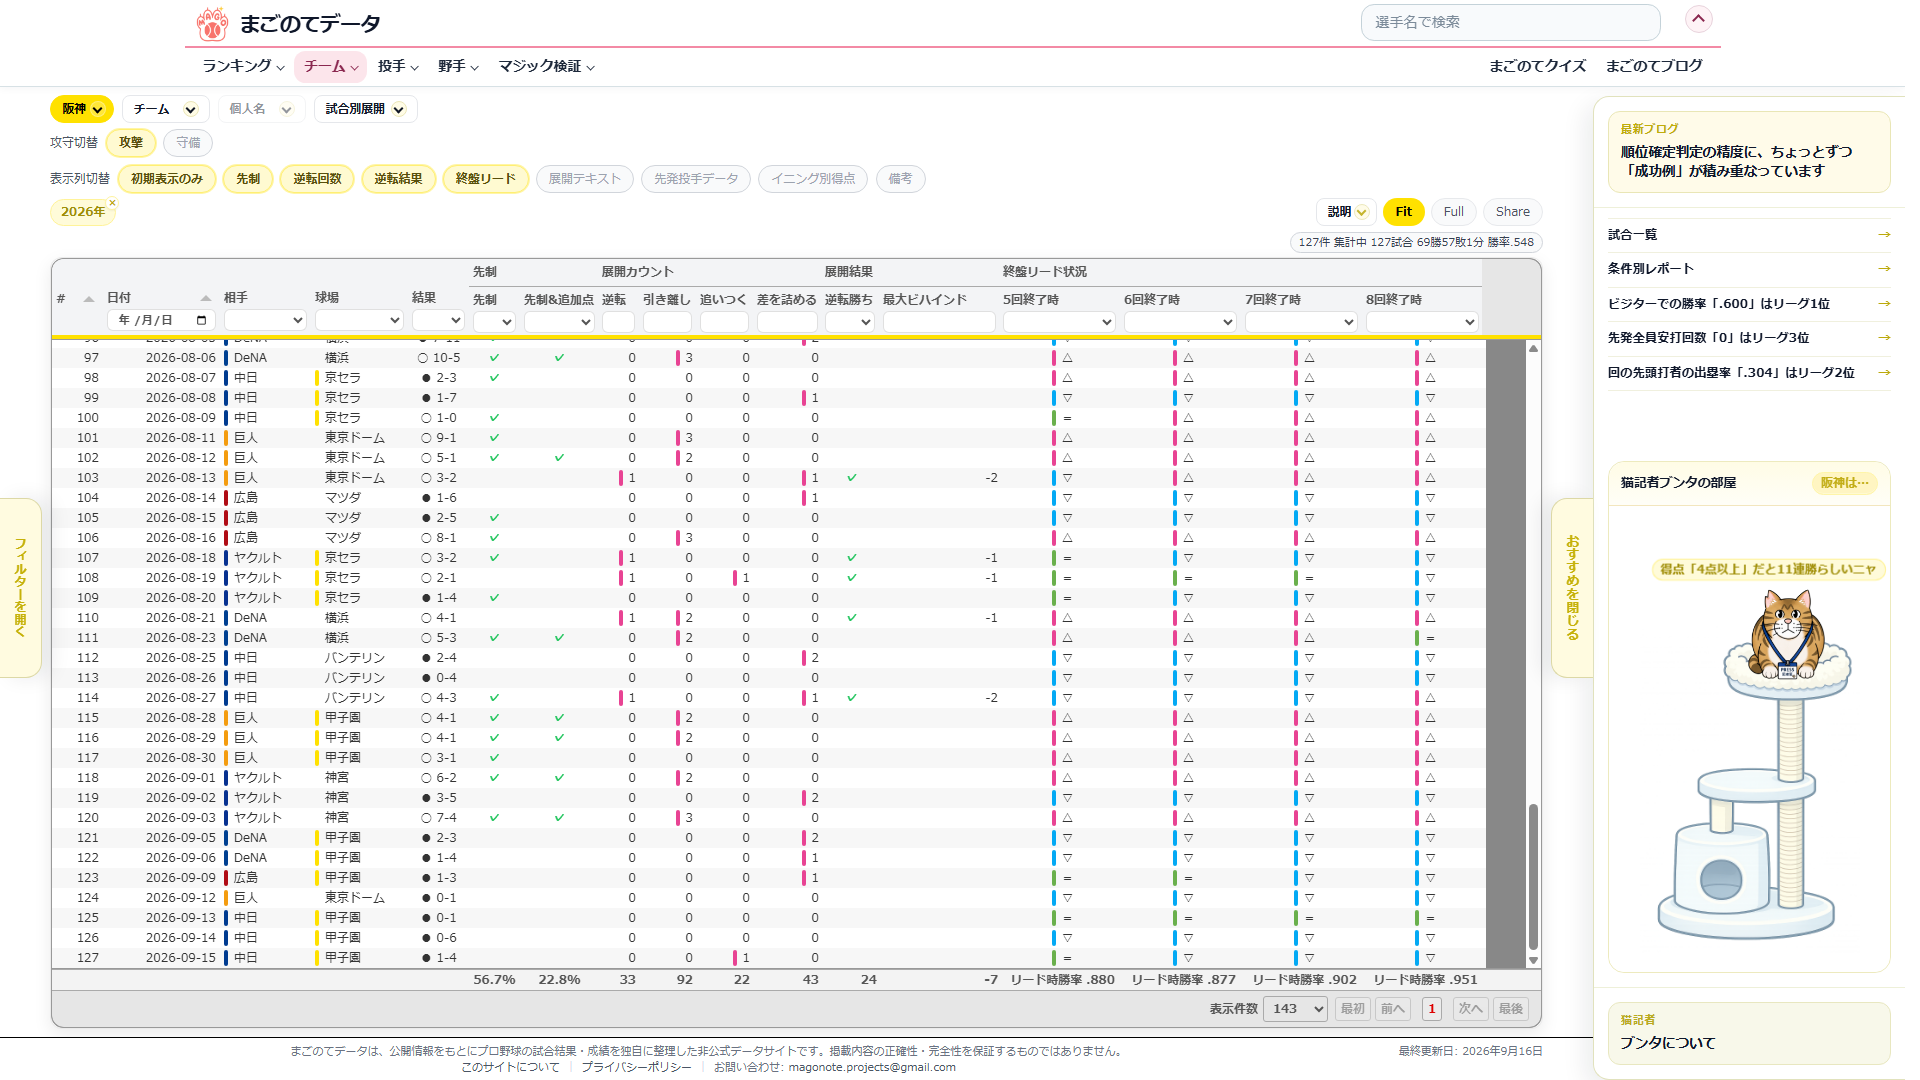Screen dimensions: 1920x1080
Task: Follow the 条件別レポート arrow icon
Action: pos(1884,268)
